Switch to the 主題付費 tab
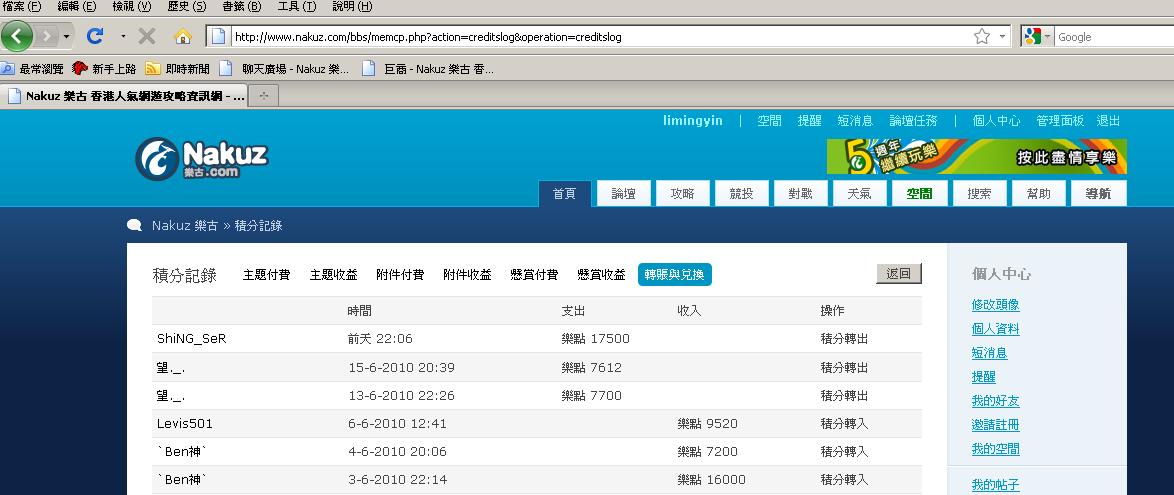This screenshot has height=495, width=1174. [266, 275]
